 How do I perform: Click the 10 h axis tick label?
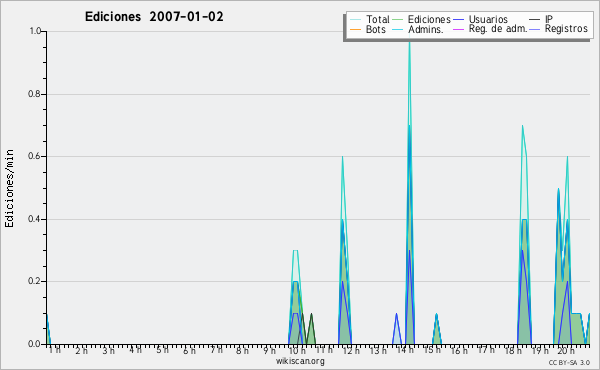click(x=297, y=350)
